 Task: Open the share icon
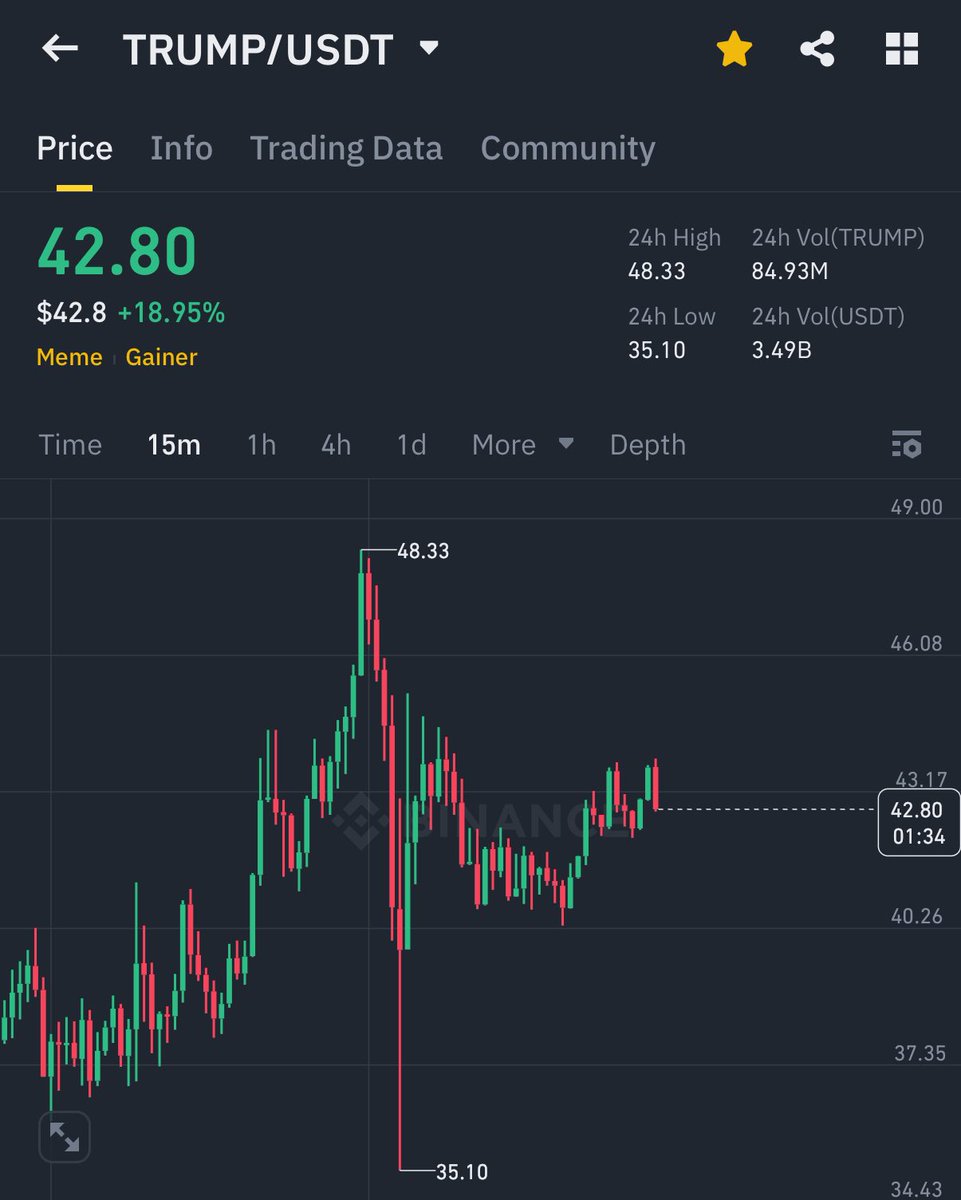pos(817,48)
